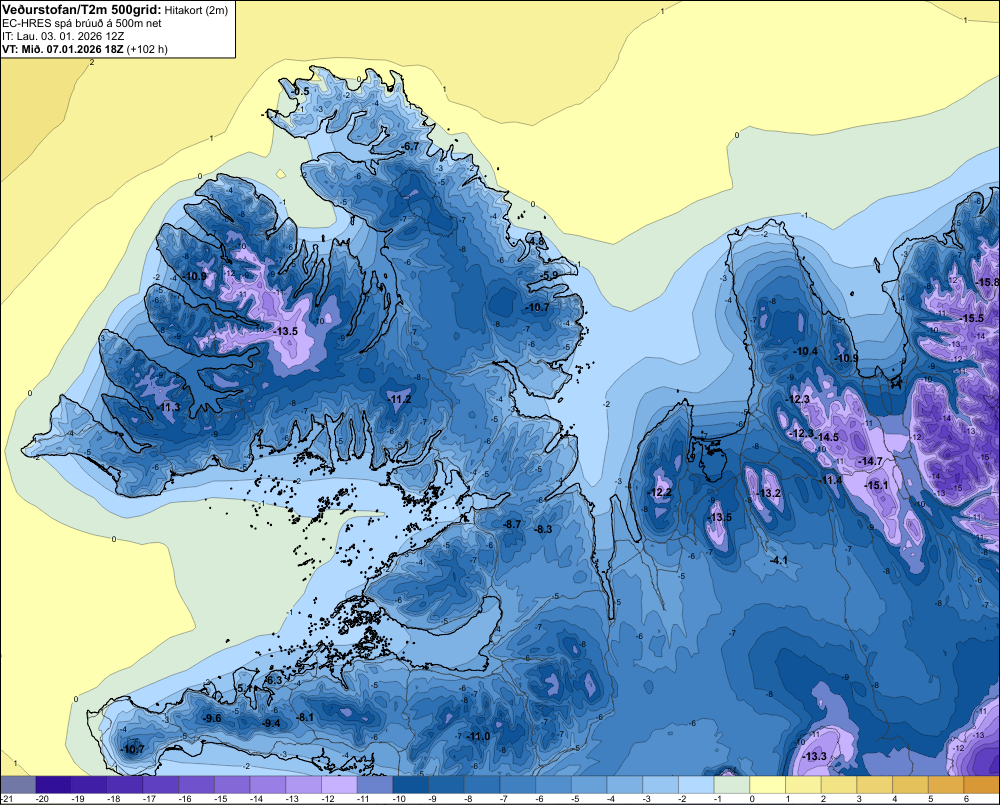Viewport: 1000px width, 805px height.
Task: Click the '-5.9' temperature value
Action: 550,276
